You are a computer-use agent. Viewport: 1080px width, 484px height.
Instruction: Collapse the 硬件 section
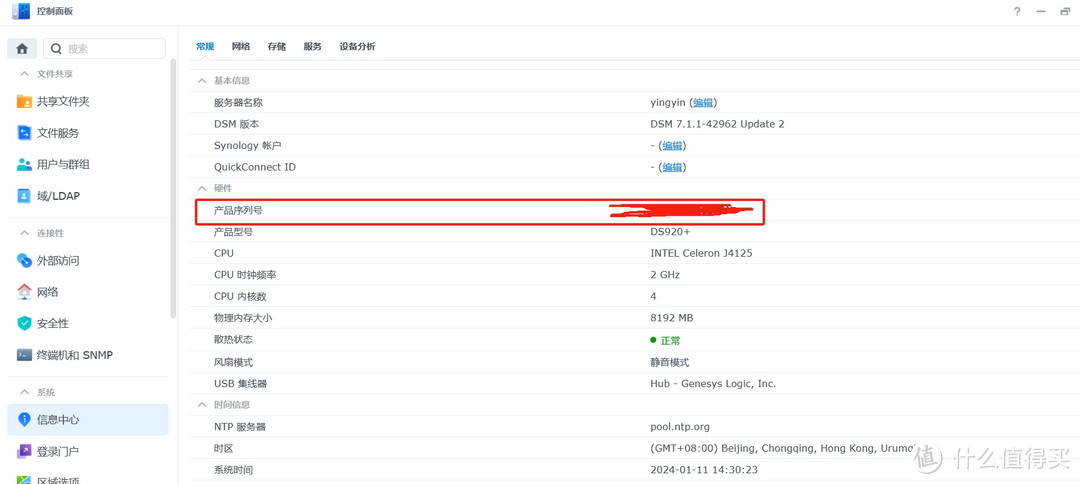coord(202,188)
